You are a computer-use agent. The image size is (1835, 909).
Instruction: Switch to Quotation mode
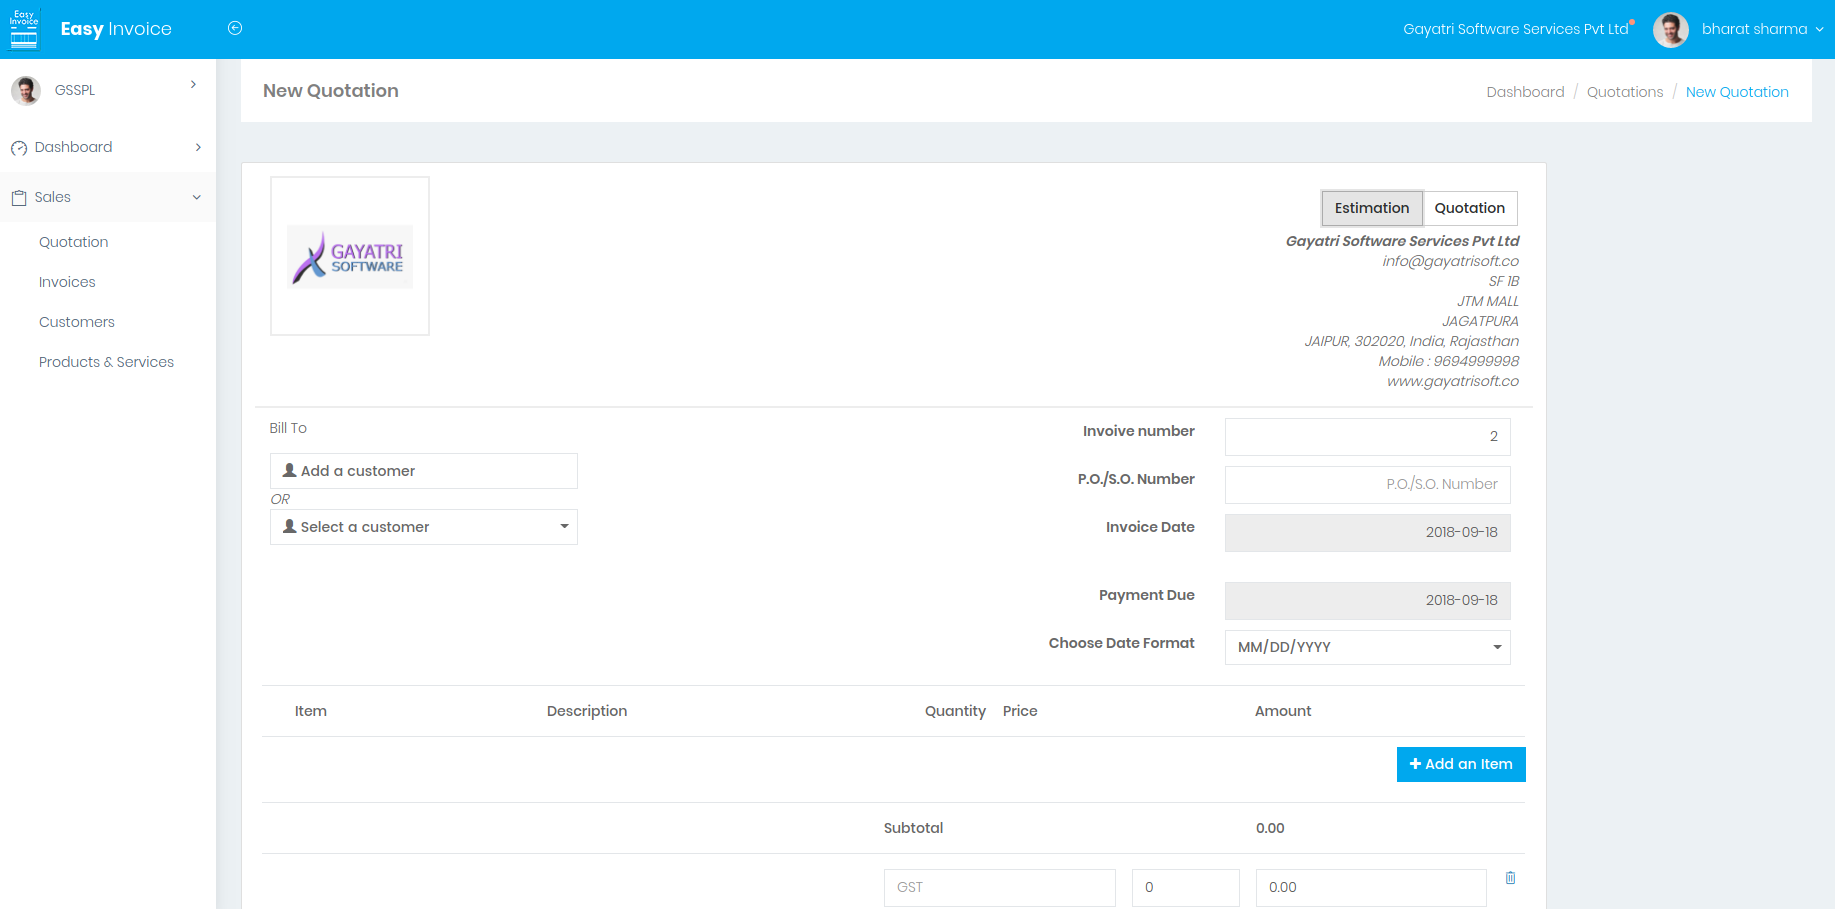point(1469,208)
